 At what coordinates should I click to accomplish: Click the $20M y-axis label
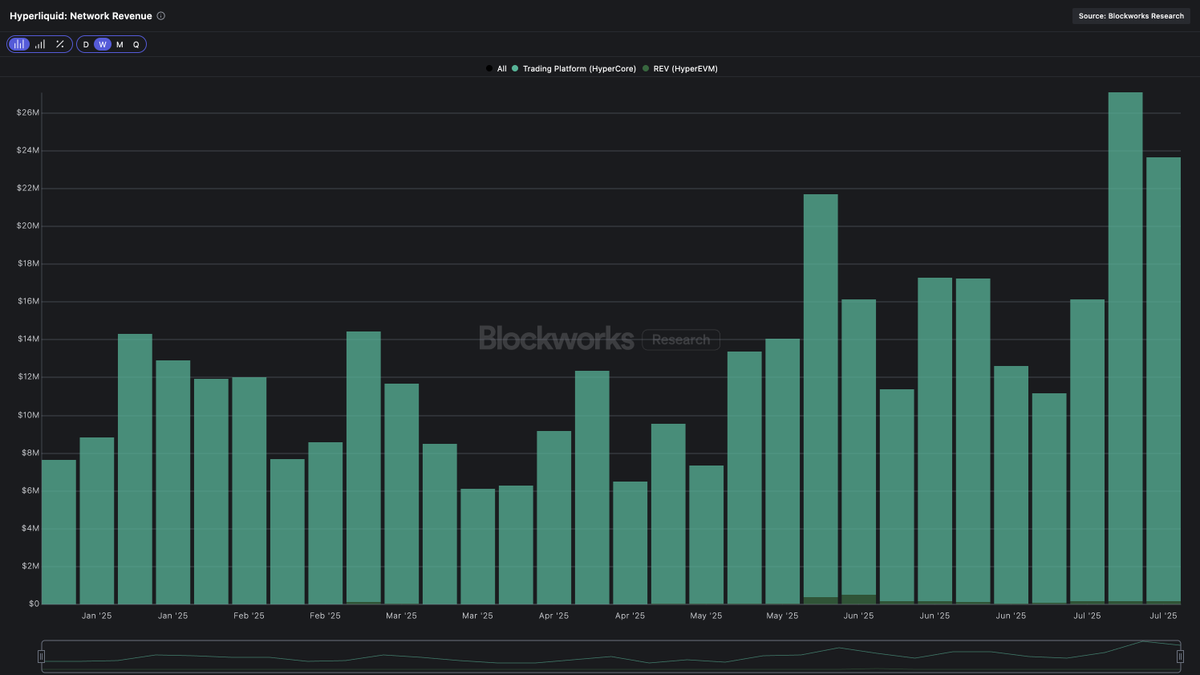pos(27,226)
